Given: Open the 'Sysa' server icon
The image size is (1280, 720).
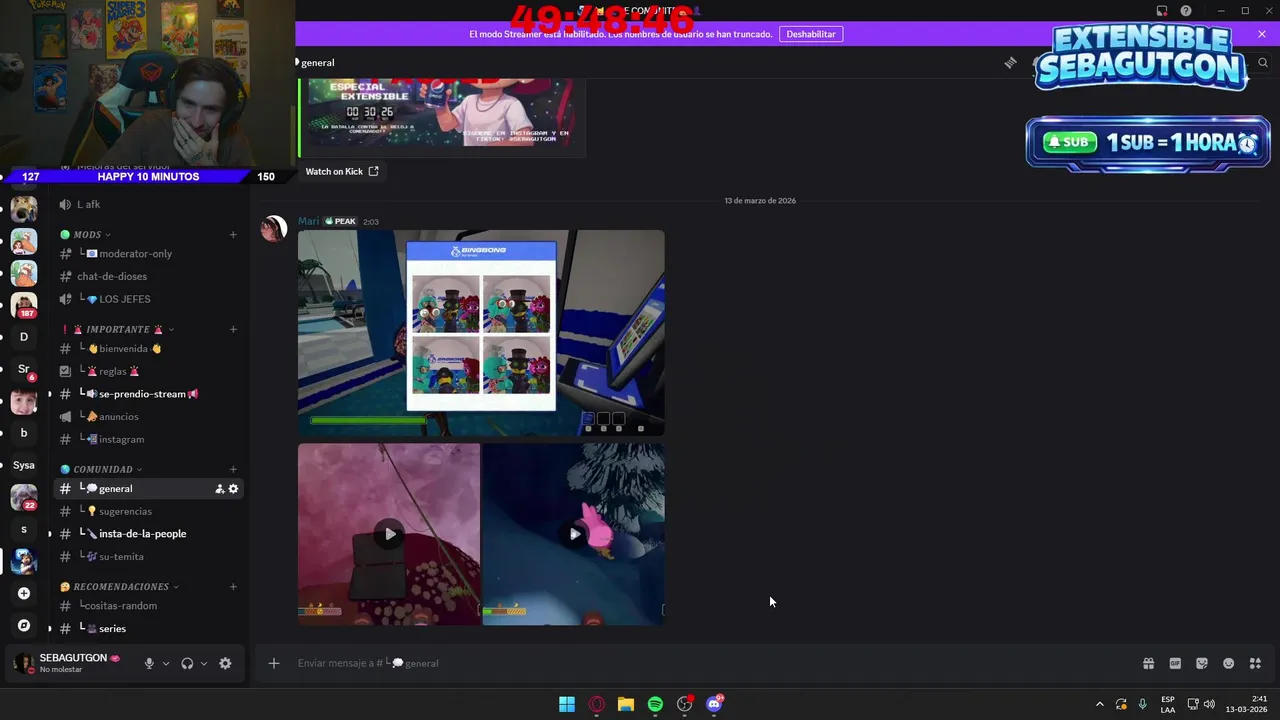Looking at the screenshot, I should coord(24,465).
